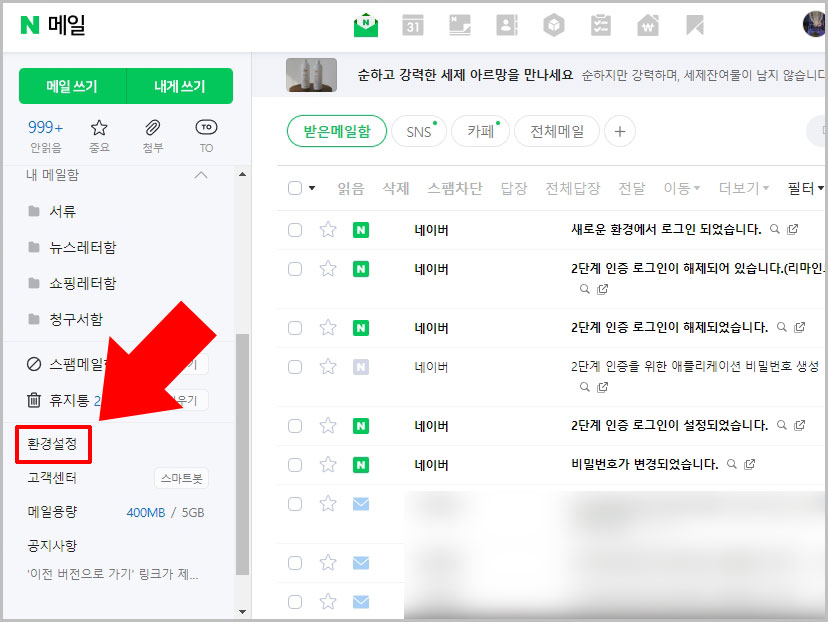Open Naver Calendar from the top icon bar

click(413, 24)
